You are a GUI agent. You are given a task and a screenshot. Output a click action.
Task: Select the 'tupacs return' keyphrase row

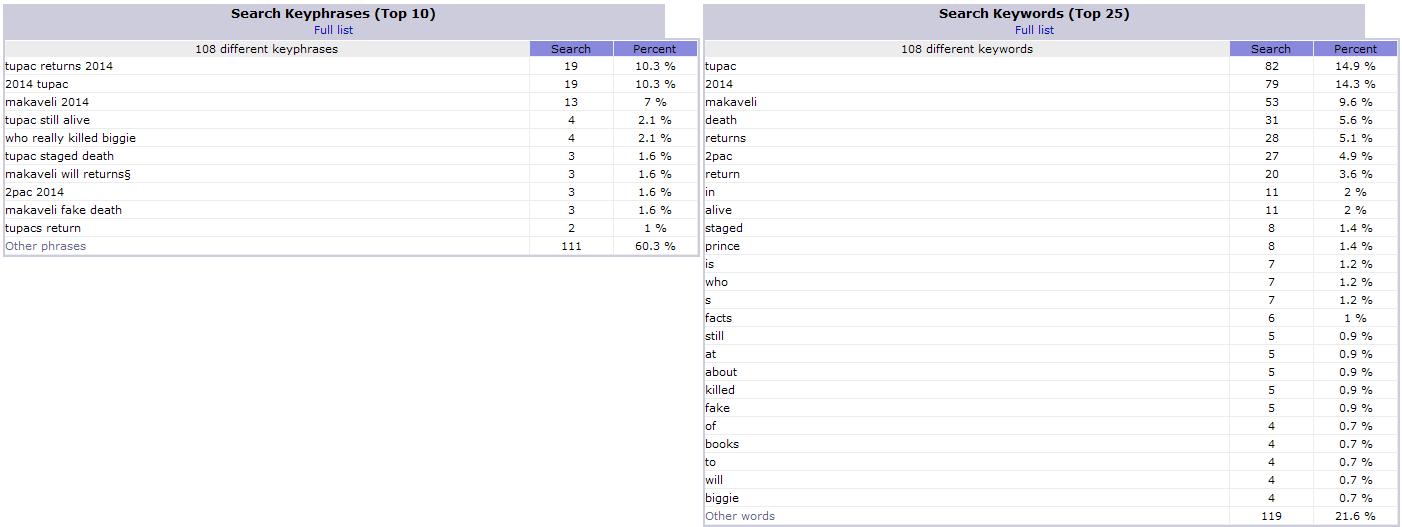(43, 228)
